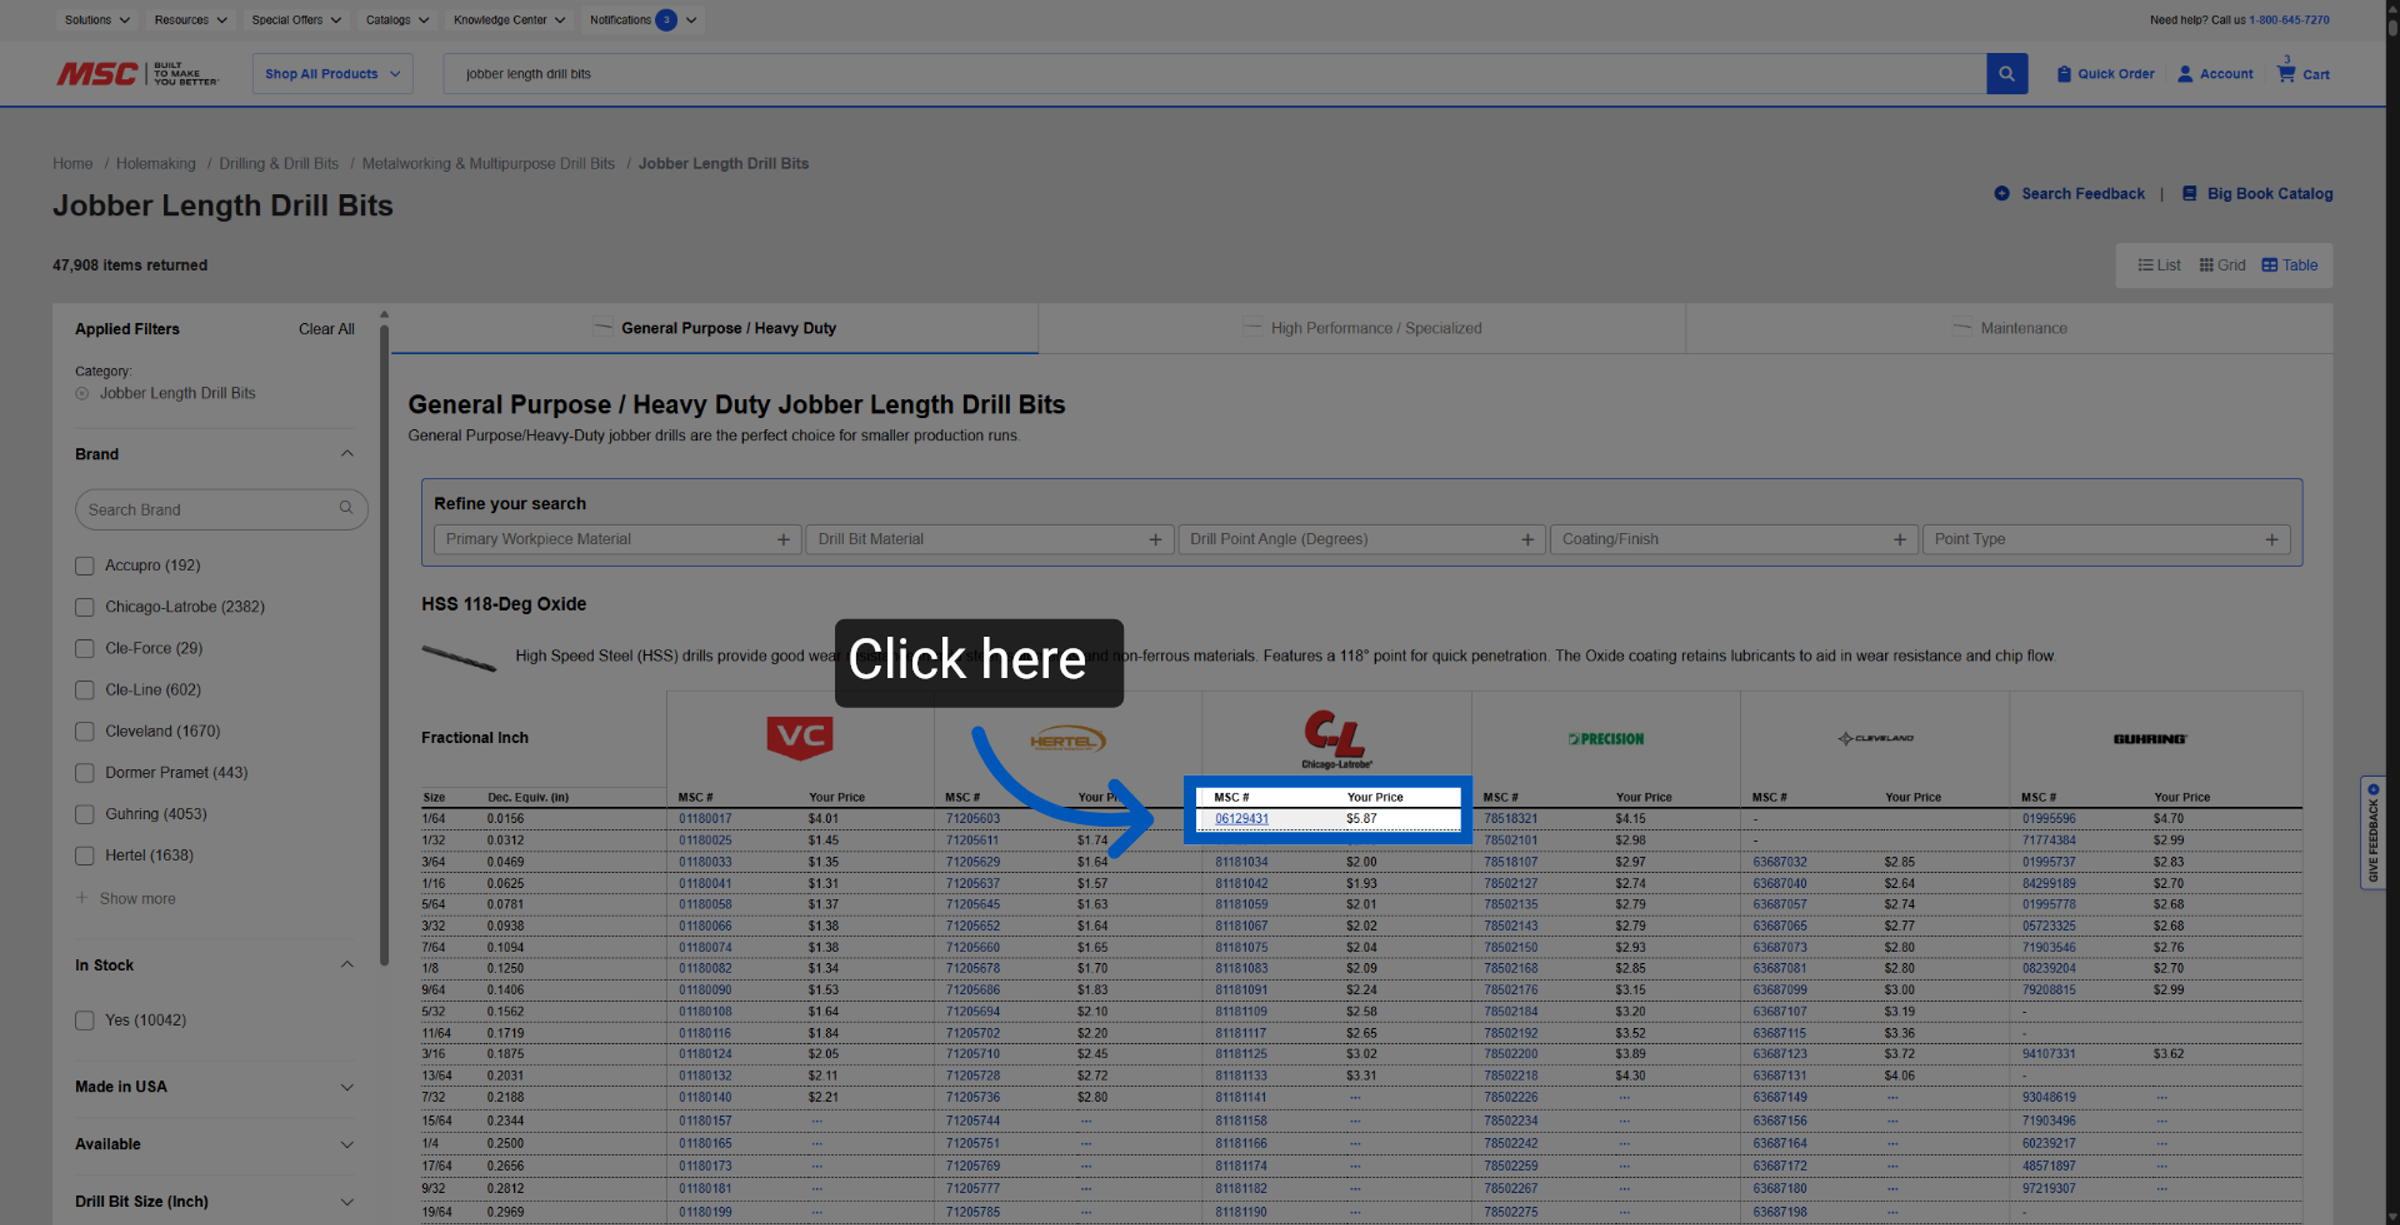The width and height of the screenshot is (2400, 1225).
Task: Open the Resources dropdown menu
Action: pyautogui.click(x=191, y=19)
